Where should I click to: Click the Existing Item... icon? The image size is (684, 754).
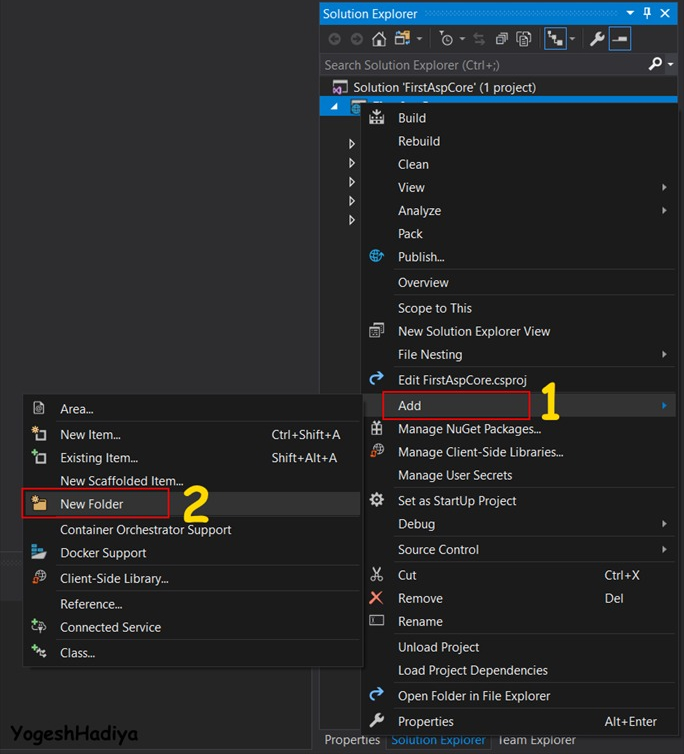point(39,456)
